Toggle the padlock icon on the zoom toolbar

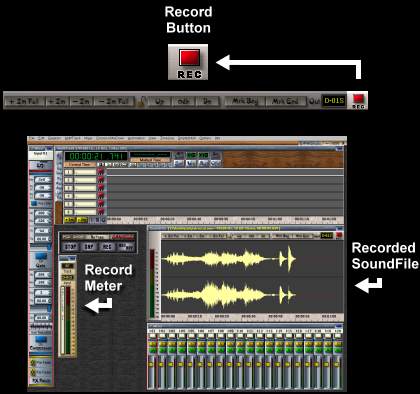[141, 101]
